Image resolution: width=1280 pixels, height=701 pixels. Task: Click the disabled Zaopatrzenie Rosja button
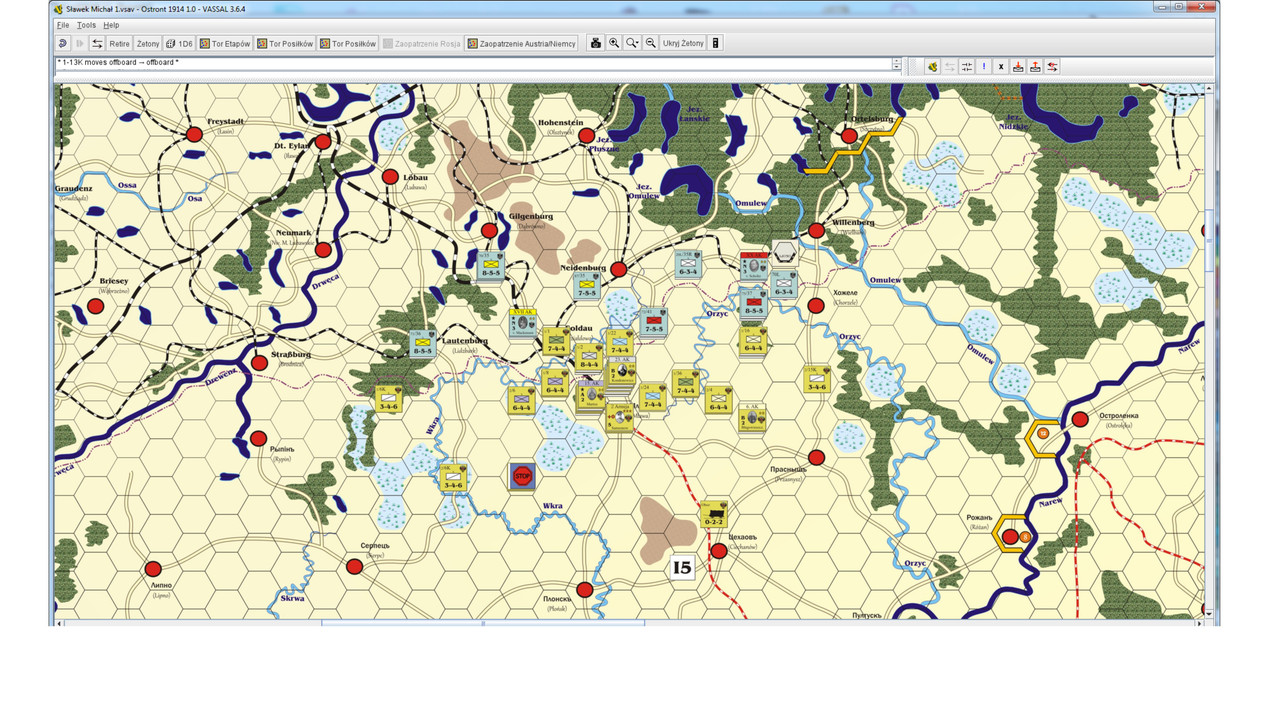point(422,43)
